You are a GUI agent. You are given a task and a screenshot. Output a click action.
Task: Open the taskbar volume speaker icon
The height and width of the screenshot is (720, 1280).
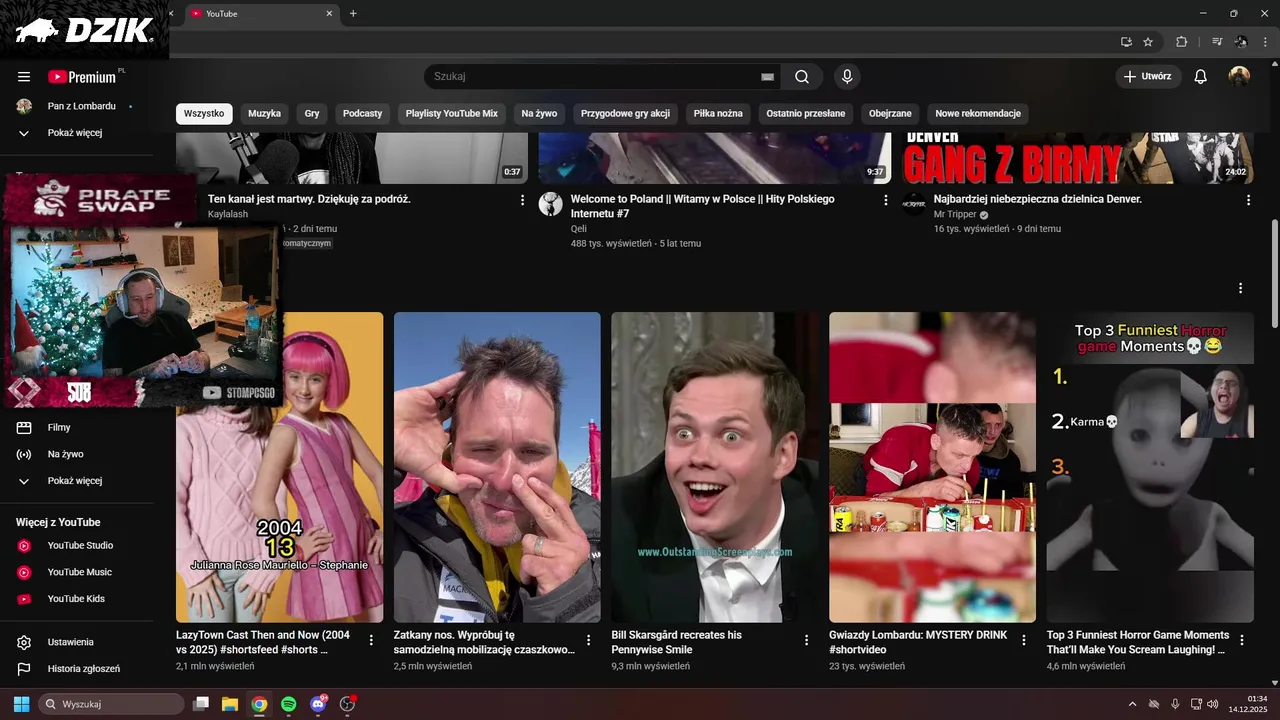click(x=1213, y=704)
